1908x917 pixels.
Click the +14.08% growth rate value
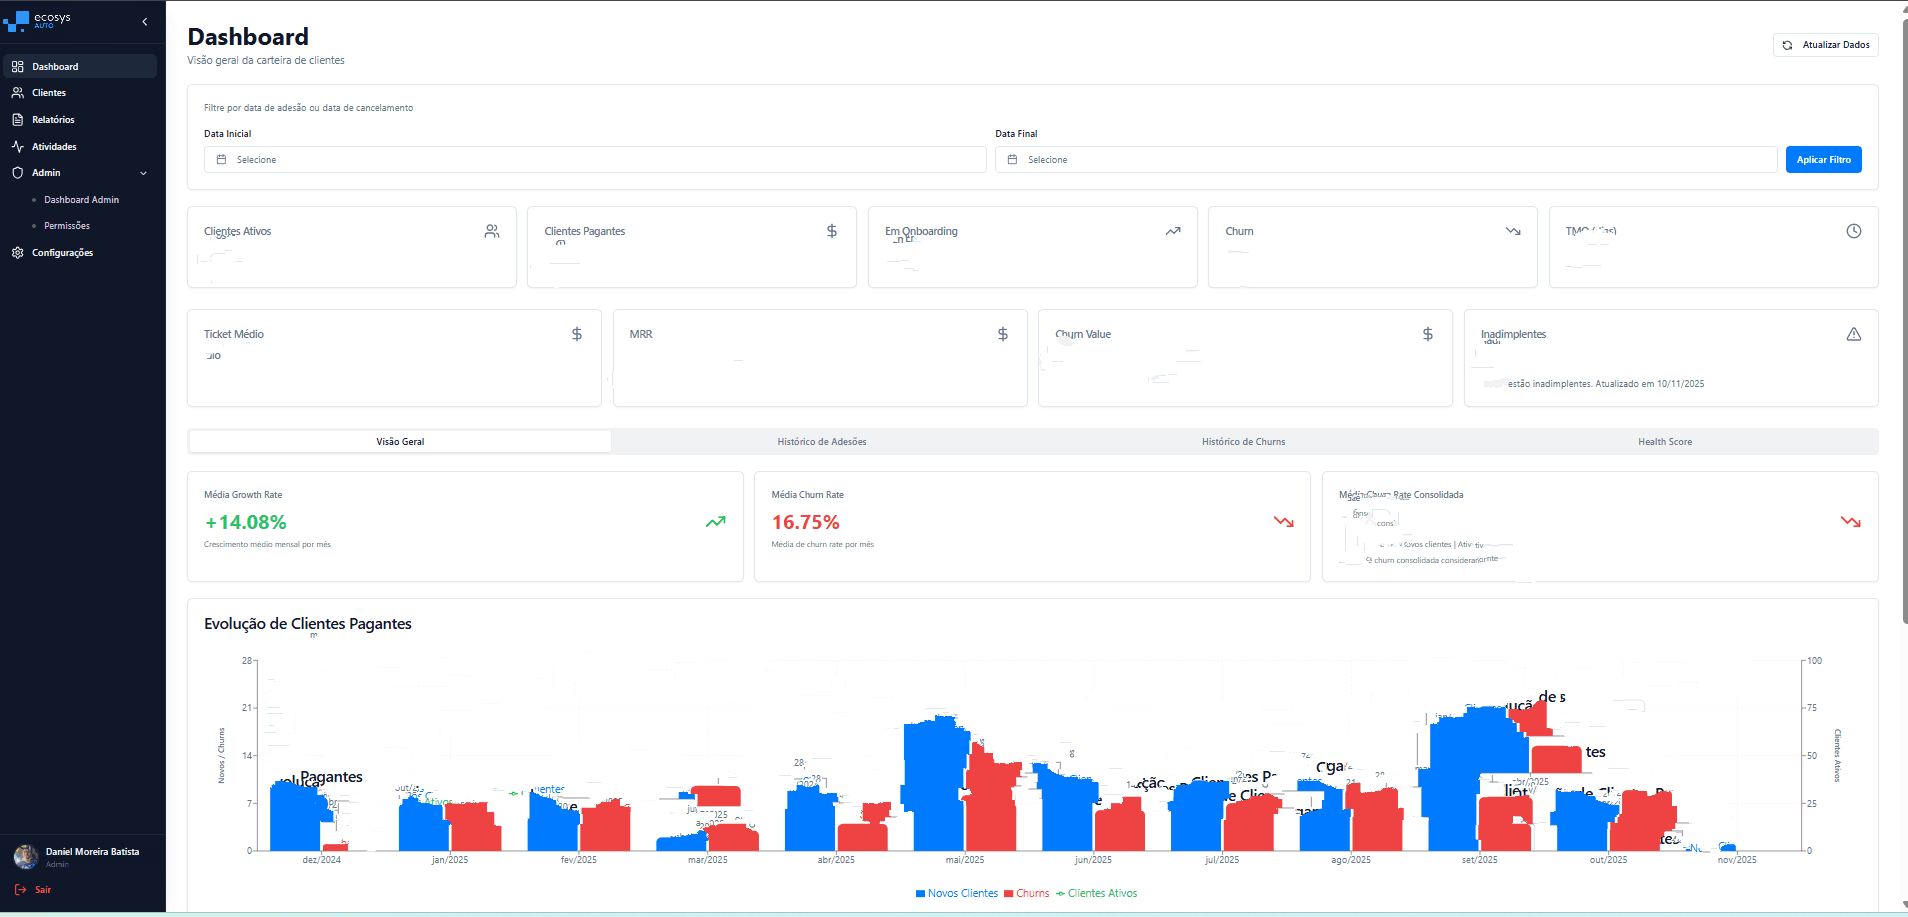(246, 522)
